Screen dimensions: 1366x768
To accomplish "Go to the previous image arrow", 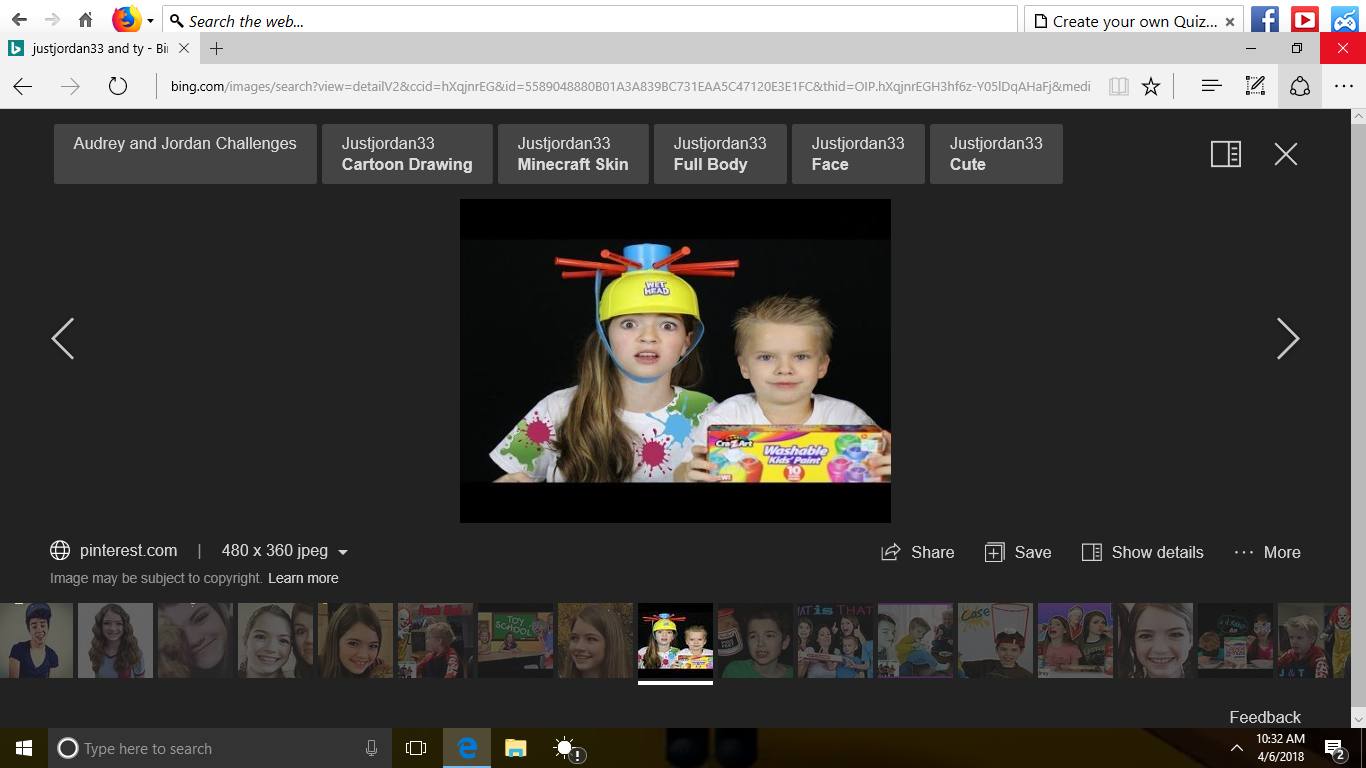I will [62, 339].
